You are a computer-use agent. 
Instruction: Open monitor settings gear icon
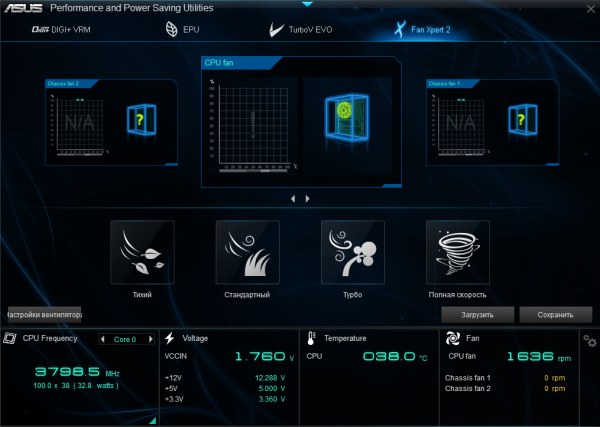point(590,341)
